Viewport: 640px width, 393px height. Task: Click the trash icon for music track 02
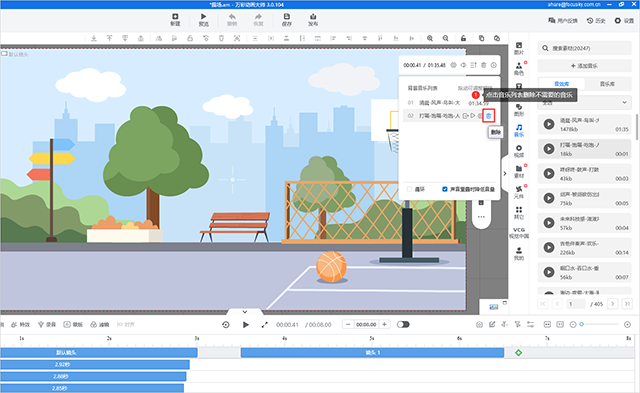click(x=489, y=116)
